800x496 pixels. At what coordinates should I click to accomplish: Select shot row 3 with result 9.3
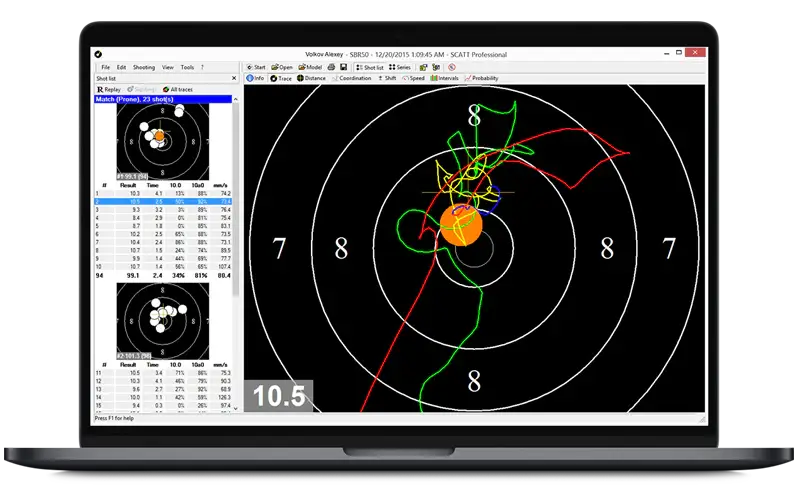pyautogui.click(x=163, y=210)
